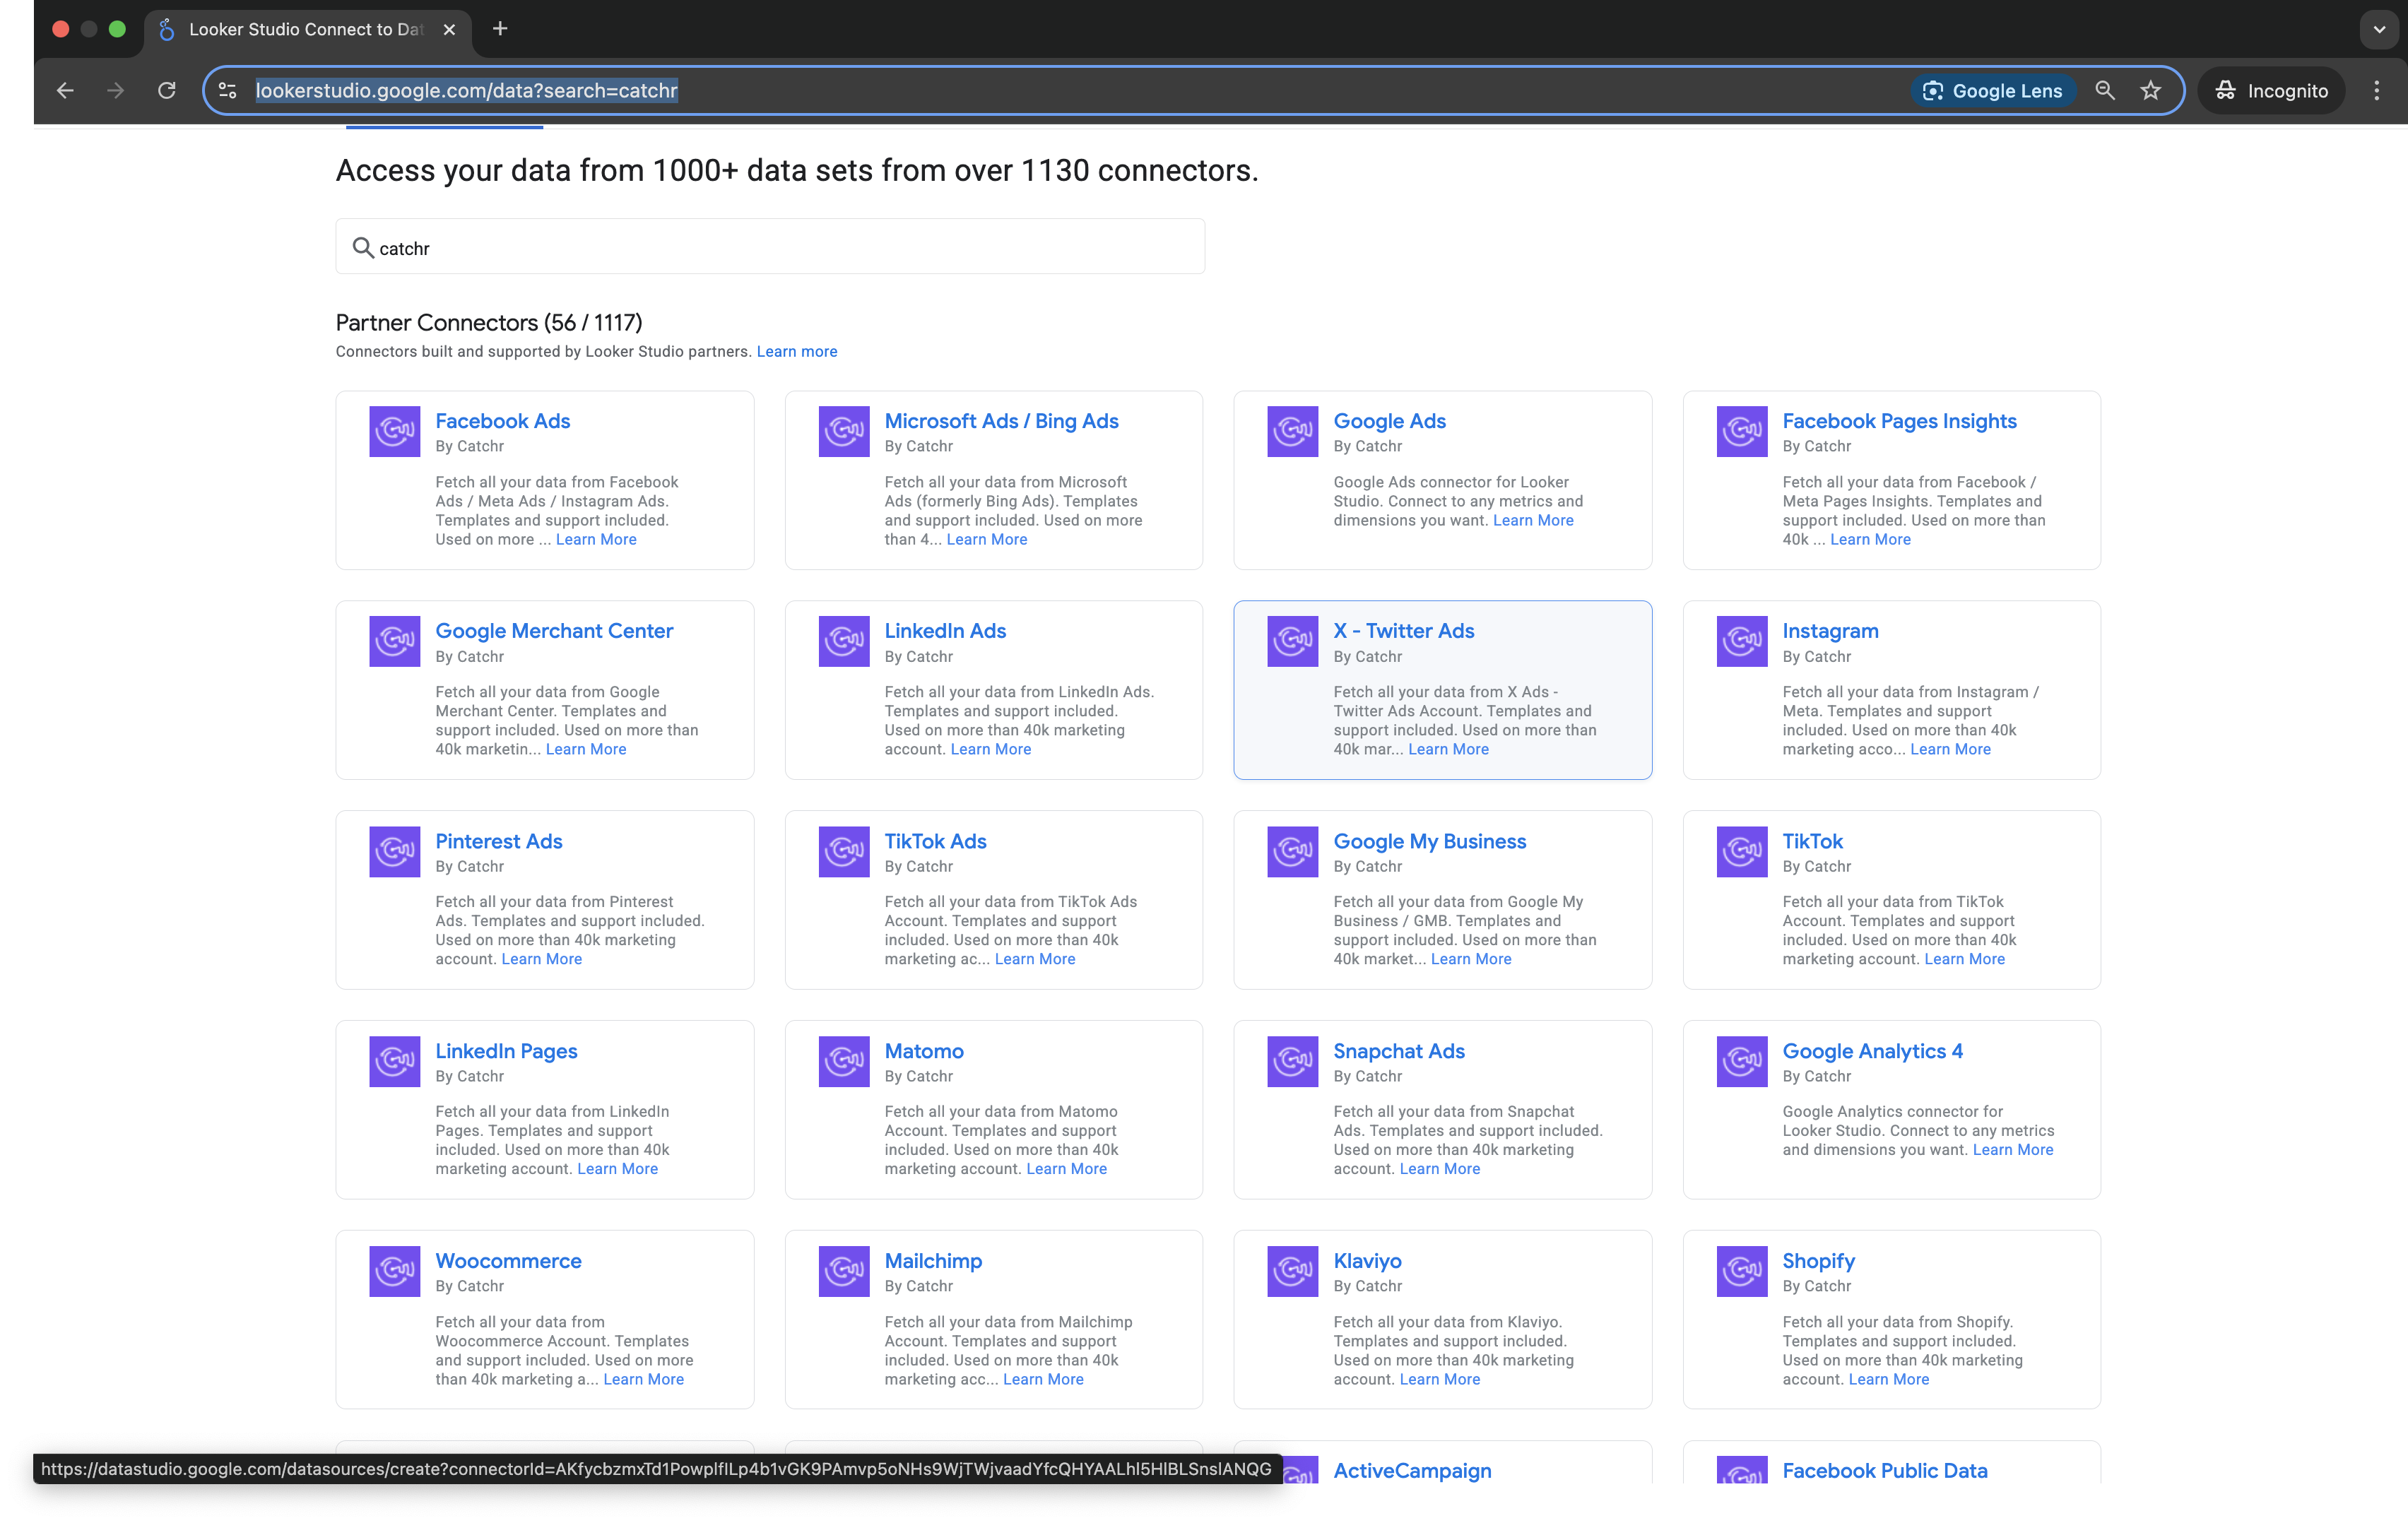Open the Snapchat Ads connector title
This screenshot has width=2408, height=1523.
tap(1398, 1051)
